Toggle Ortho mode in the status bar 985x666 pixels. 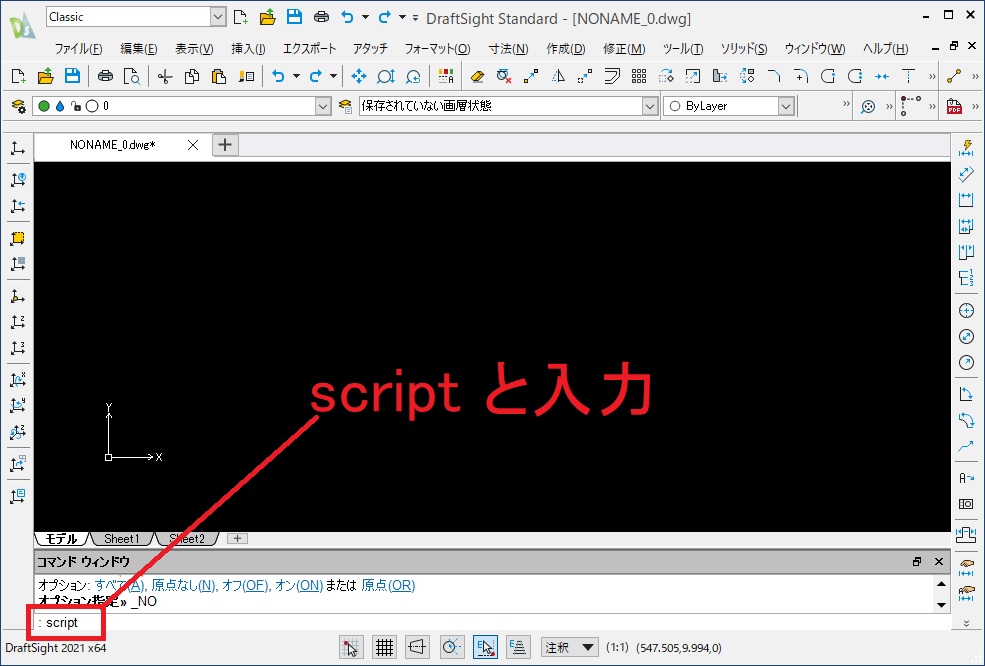(x=418, y=647)
